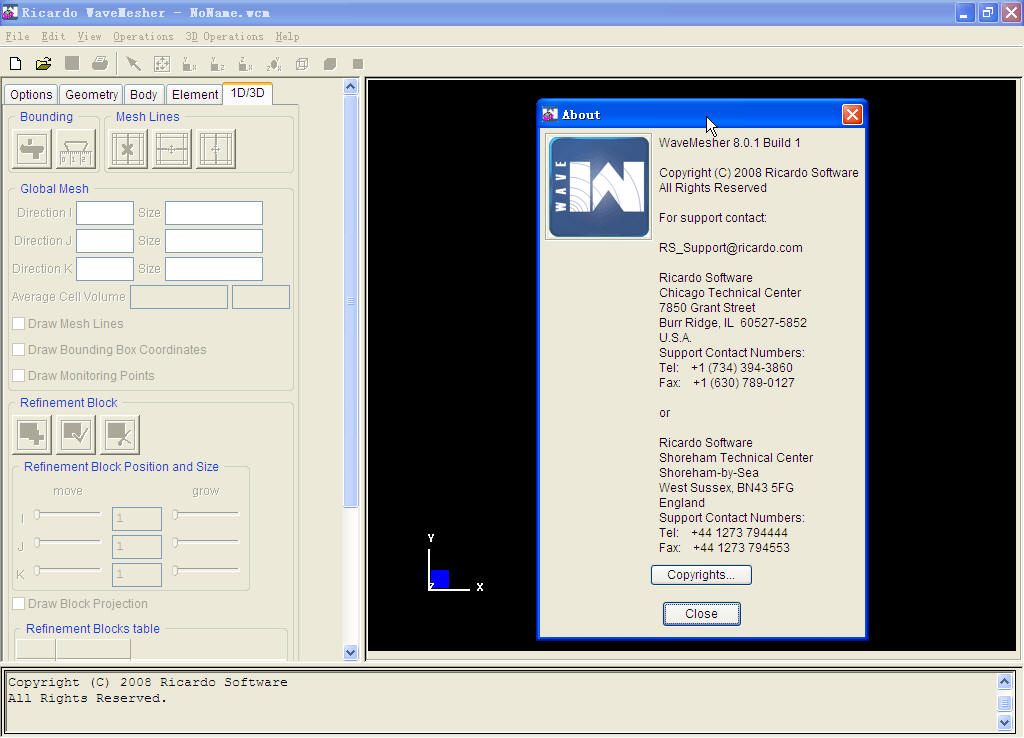Click the Copyrights... button
This screenshot has height=738, width=1024.
[x=701, y=575]
